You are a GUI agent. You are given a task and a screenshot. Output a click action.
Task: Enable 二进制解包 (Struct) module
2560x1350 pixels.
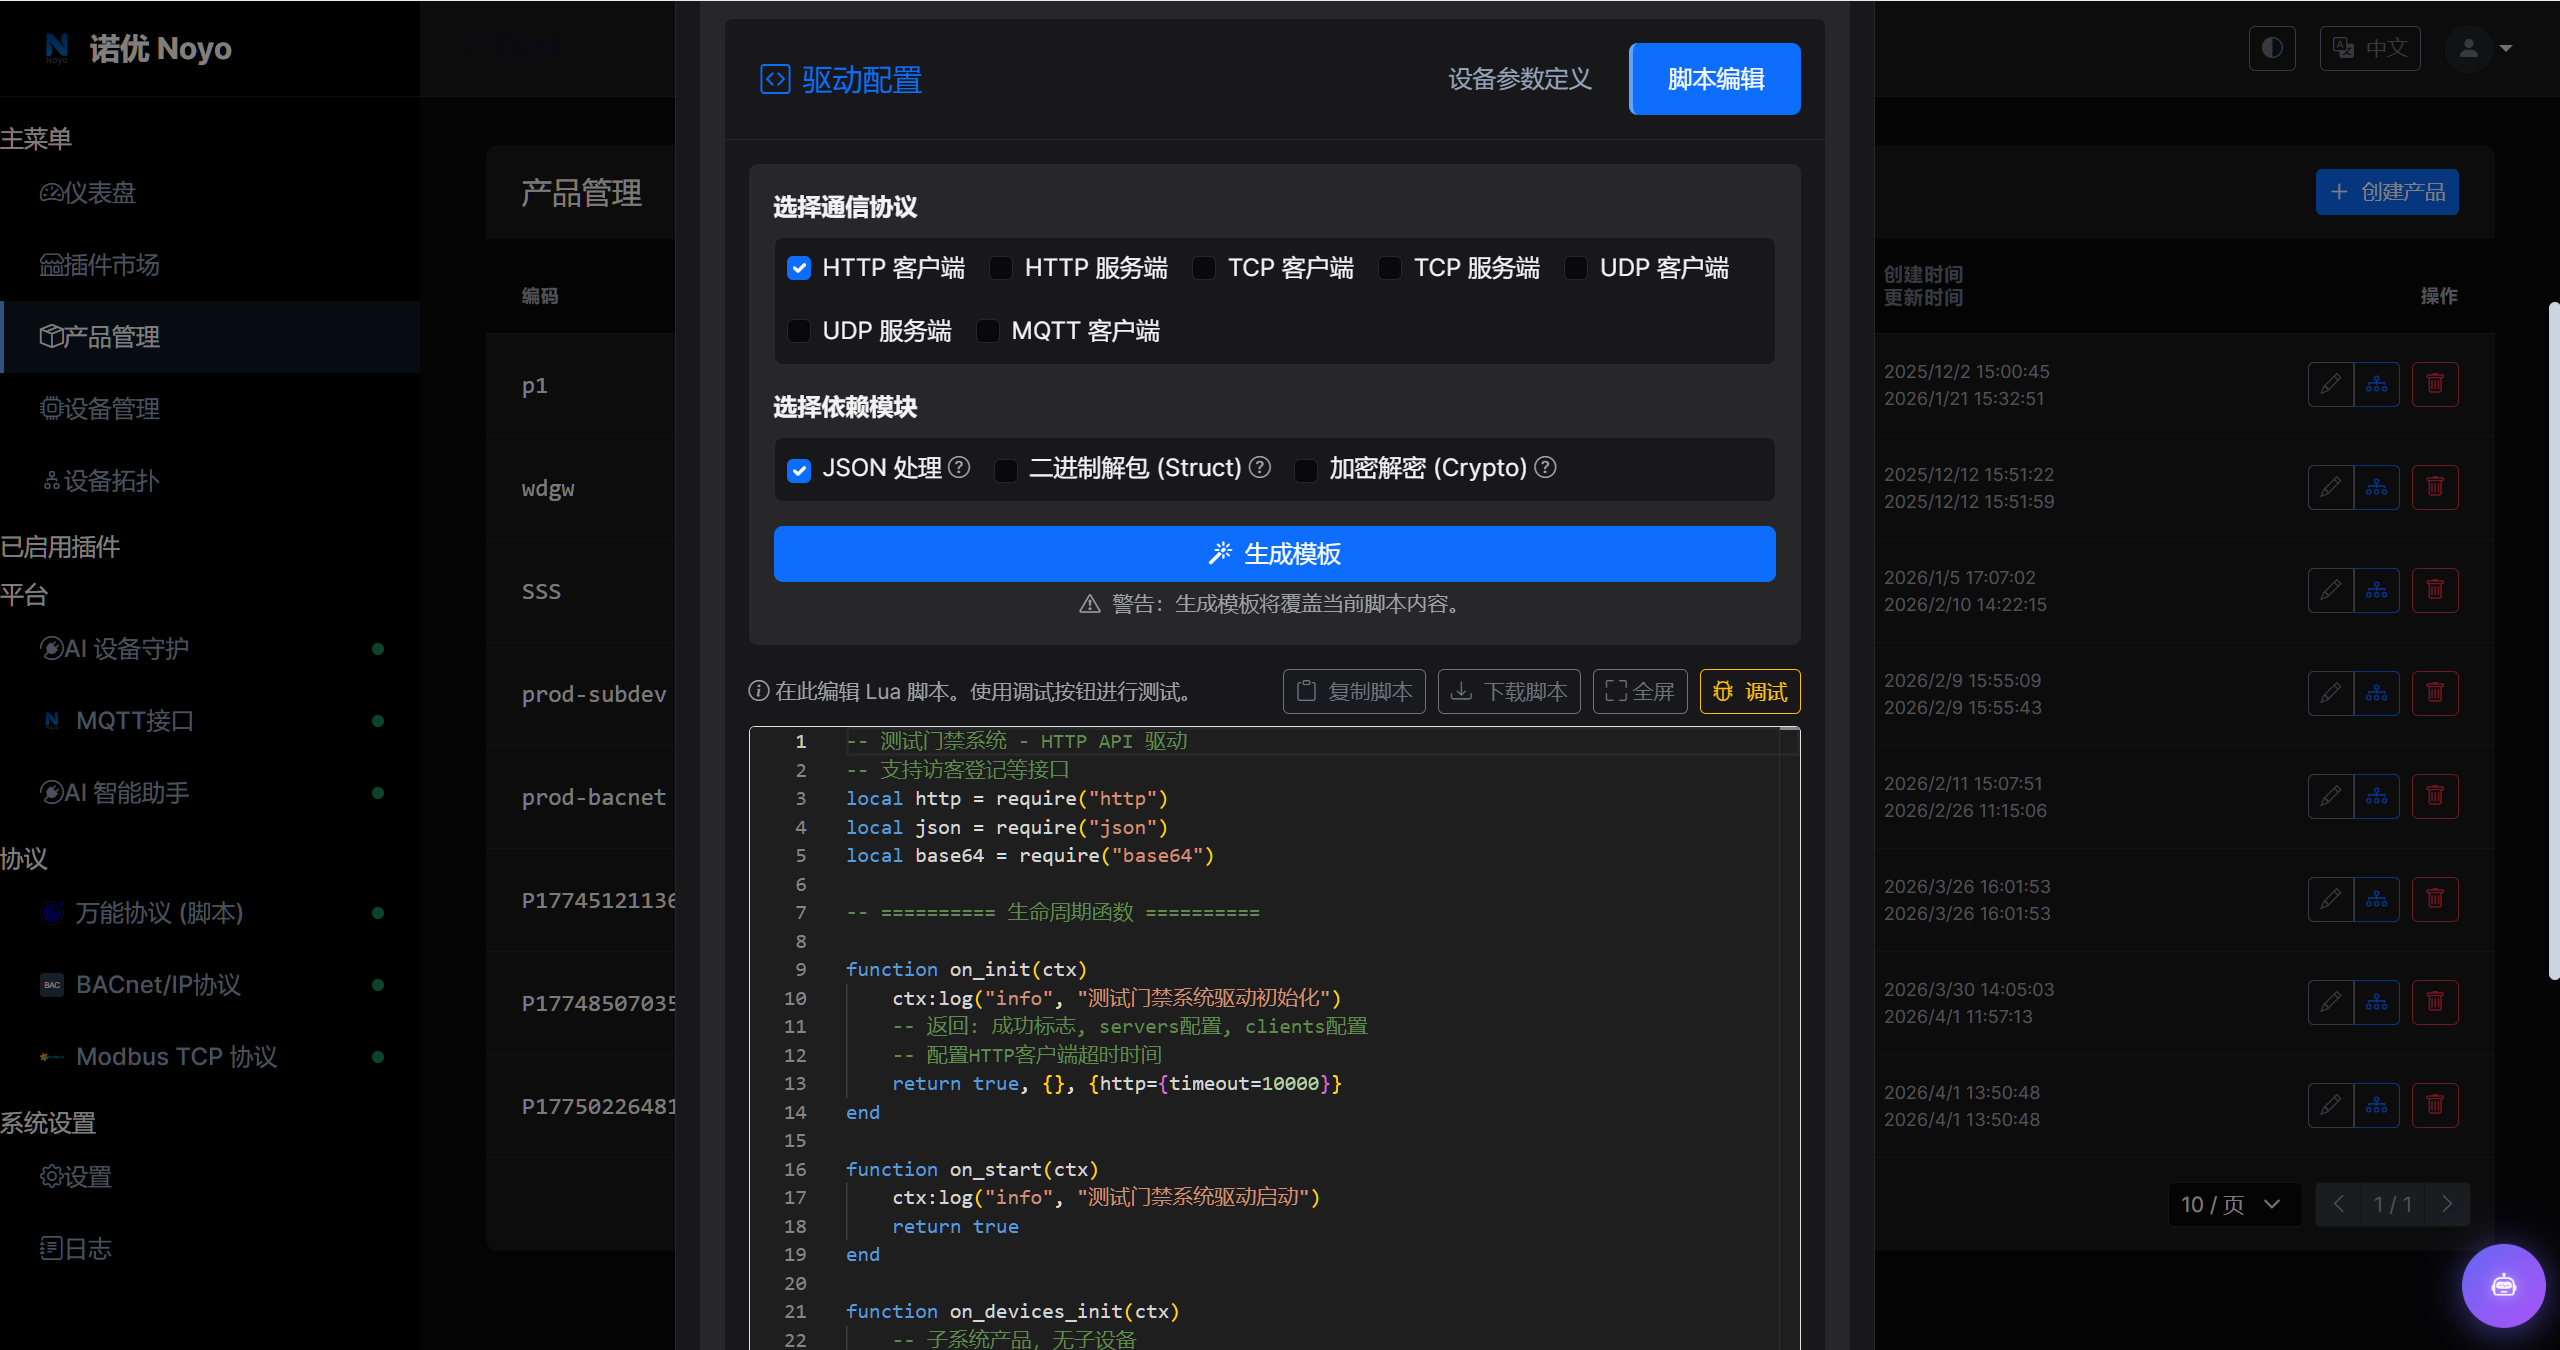[x=1006, y=469]
